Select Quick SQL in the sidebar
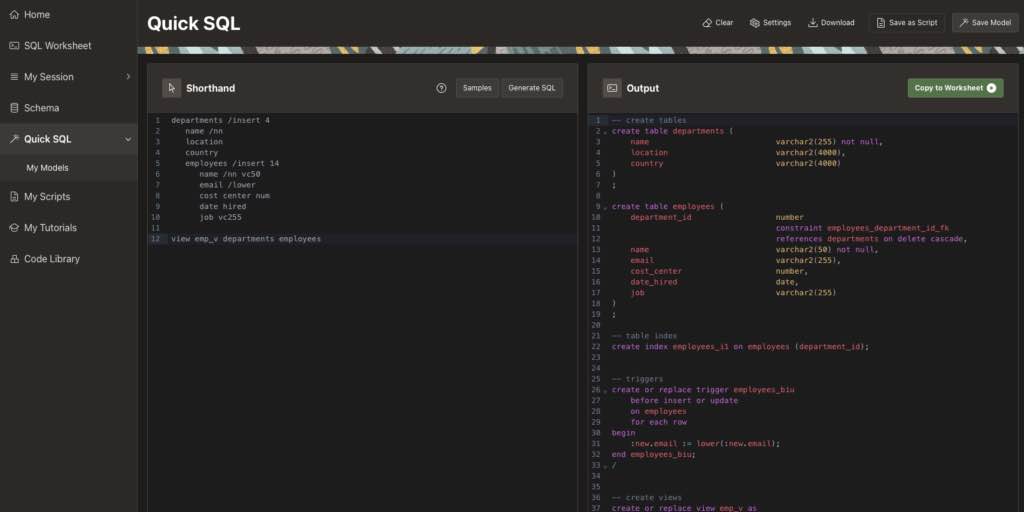 click(x=69, y=139)
